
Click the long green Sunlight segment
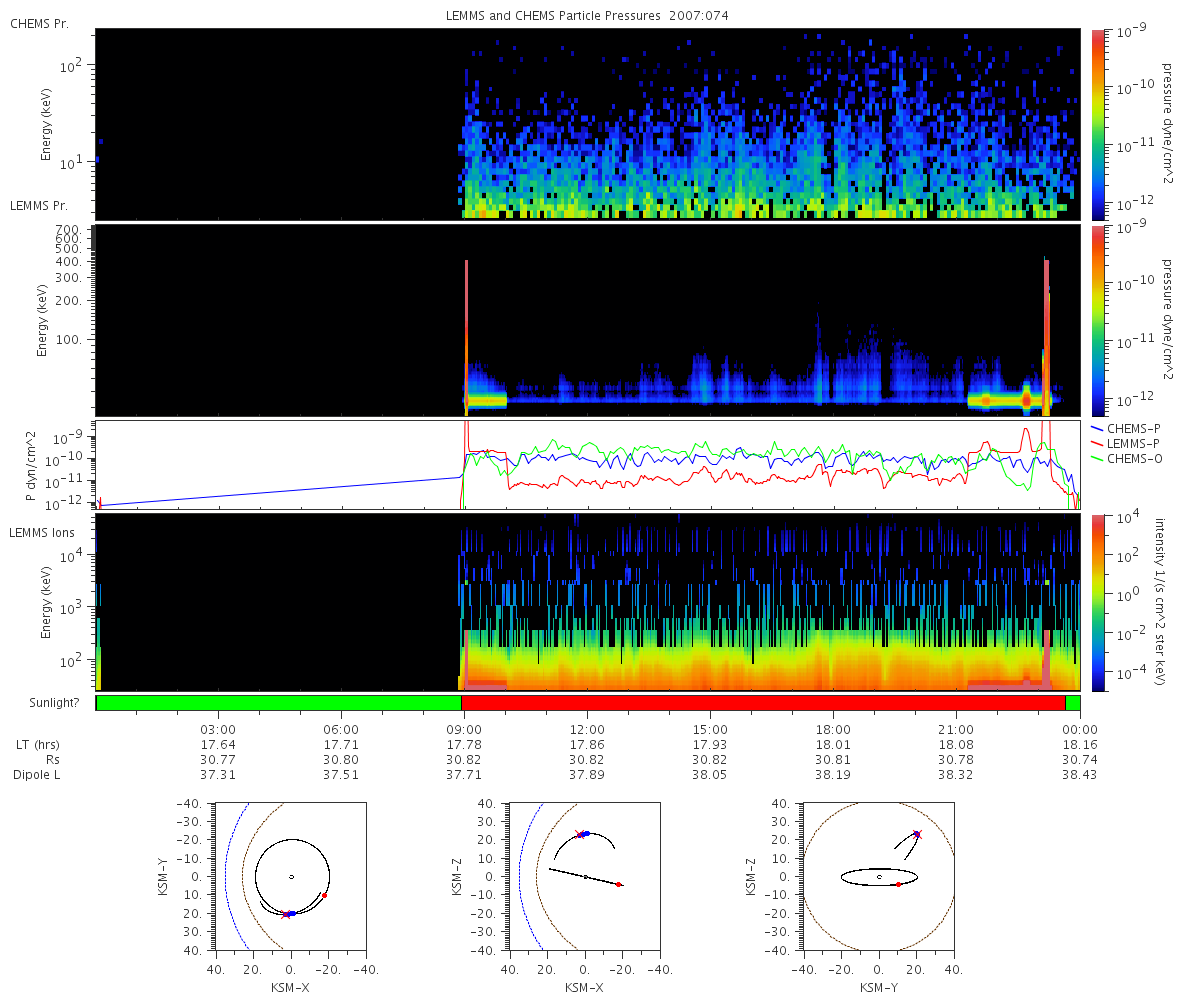(279, 703)
